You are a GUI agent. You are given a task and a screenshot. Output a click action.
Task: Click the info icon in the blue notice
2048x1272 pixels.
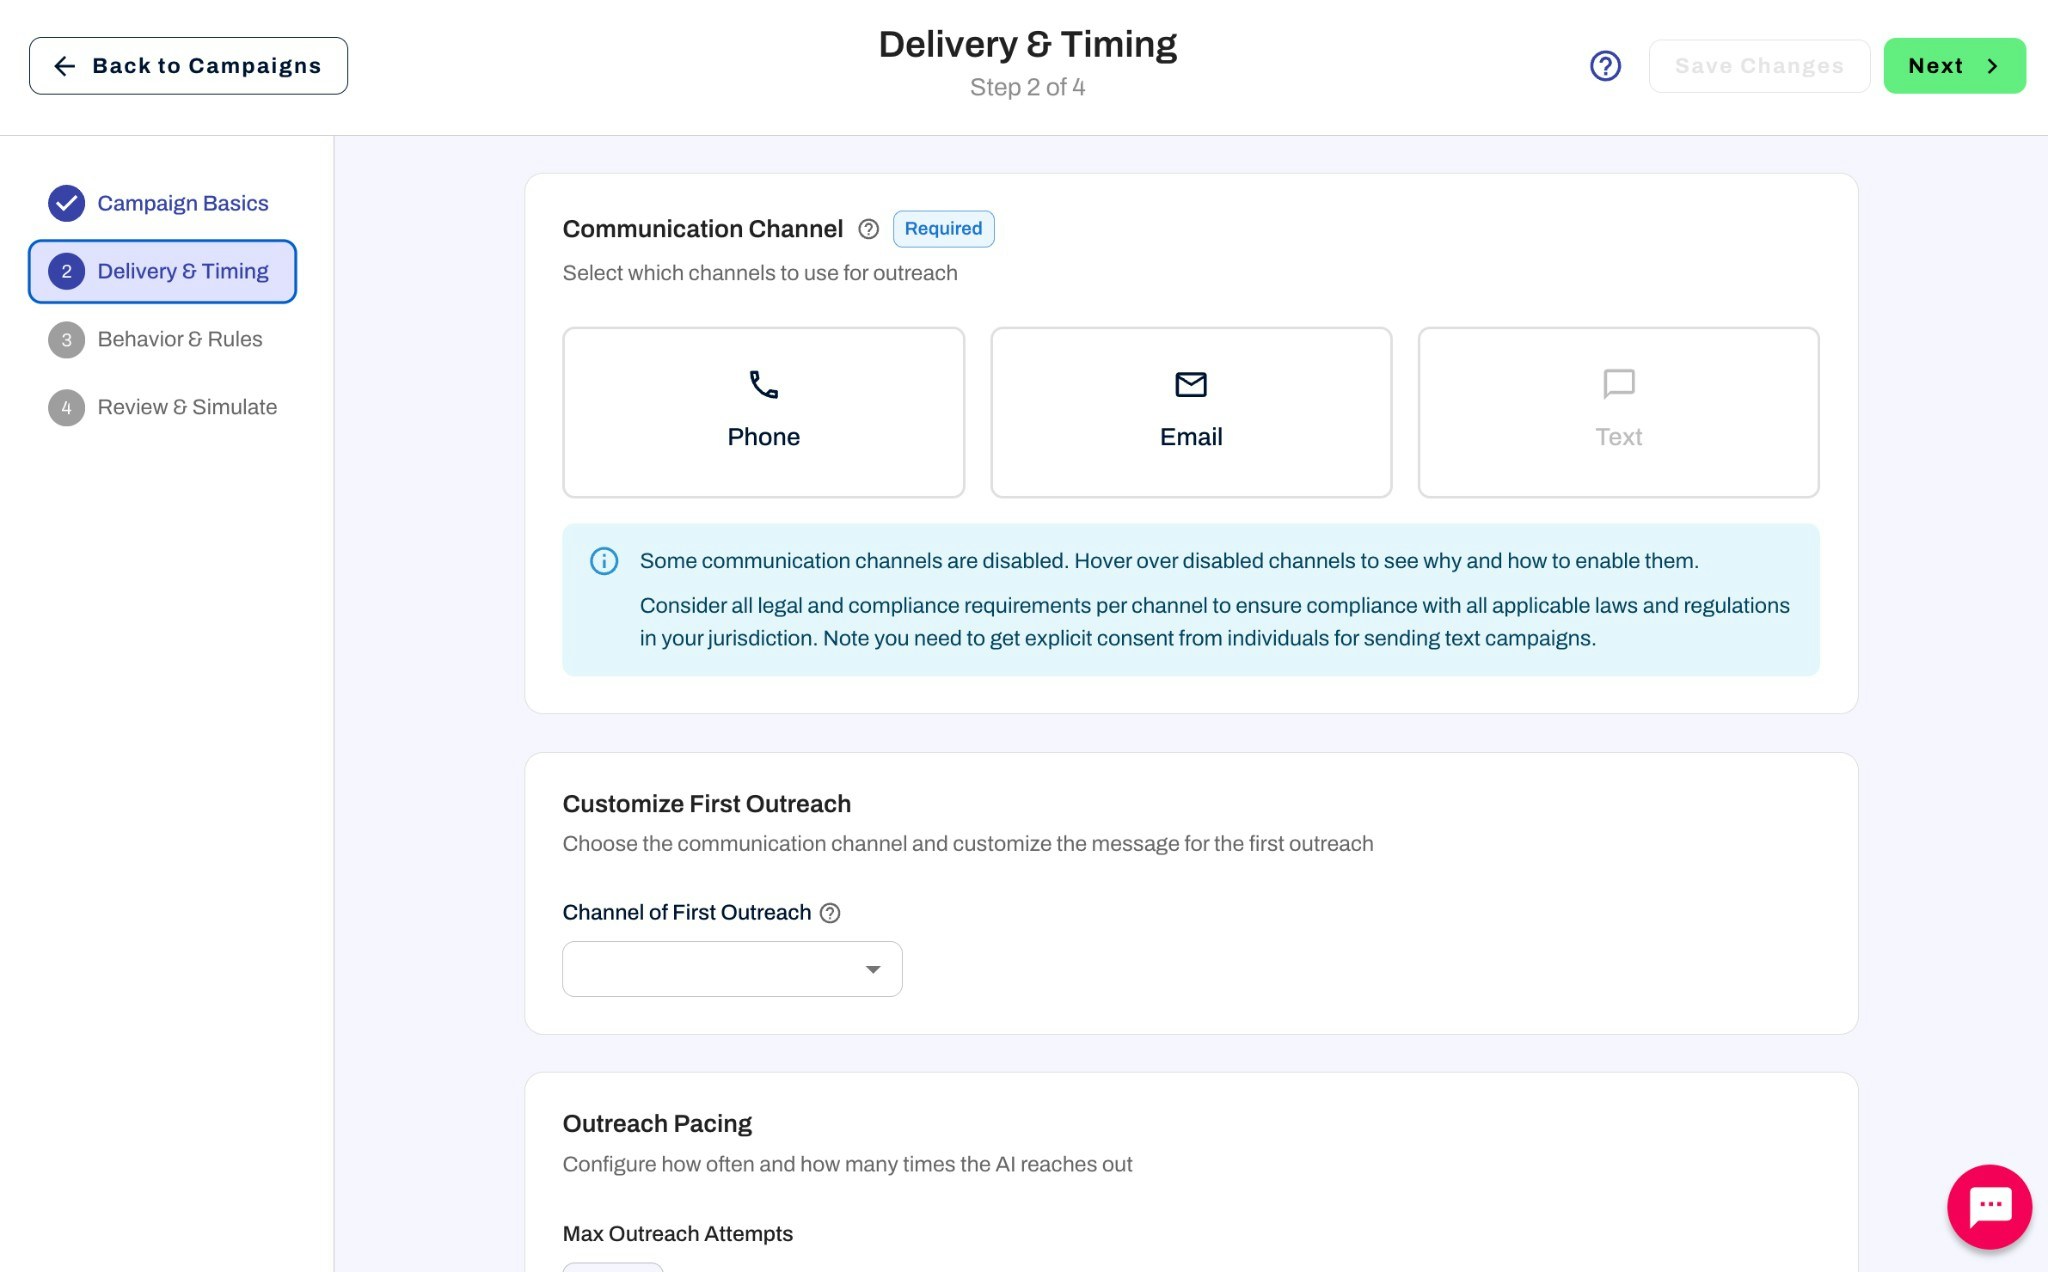pyautogui.click(x=604, y=561)
